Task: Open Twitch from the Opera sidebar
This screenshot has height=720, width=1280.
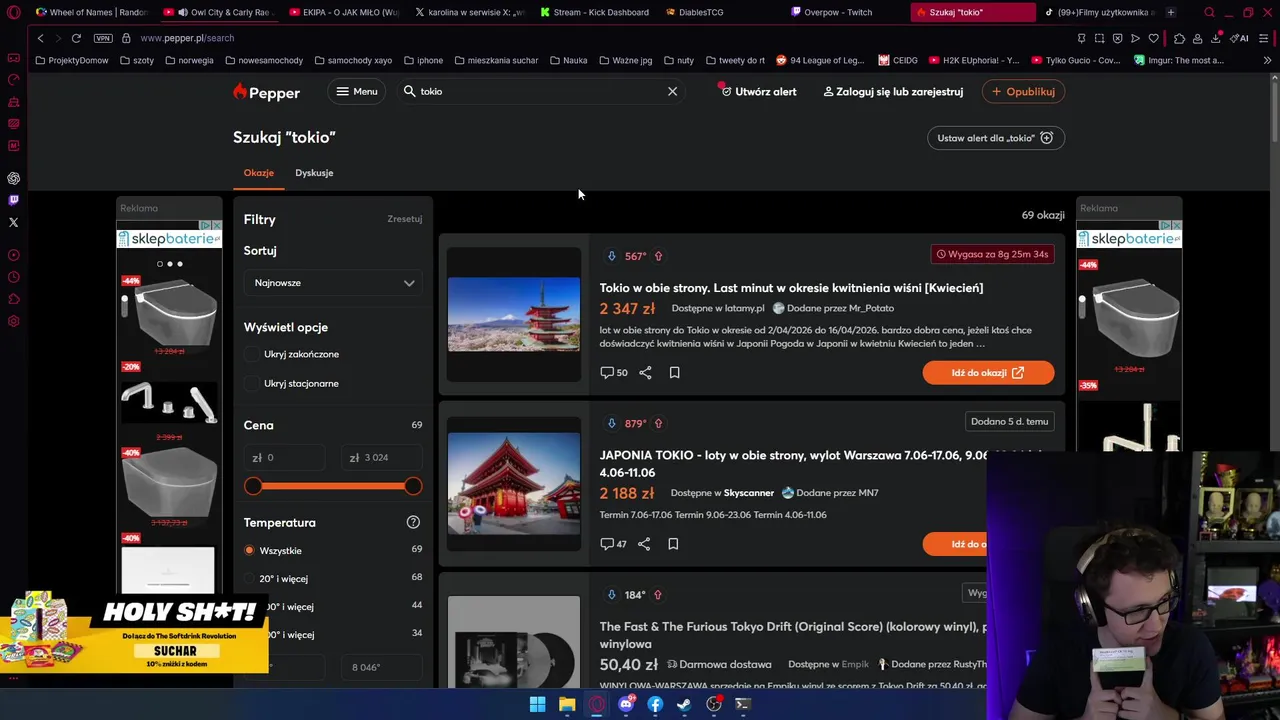Action: click(13, 200)
